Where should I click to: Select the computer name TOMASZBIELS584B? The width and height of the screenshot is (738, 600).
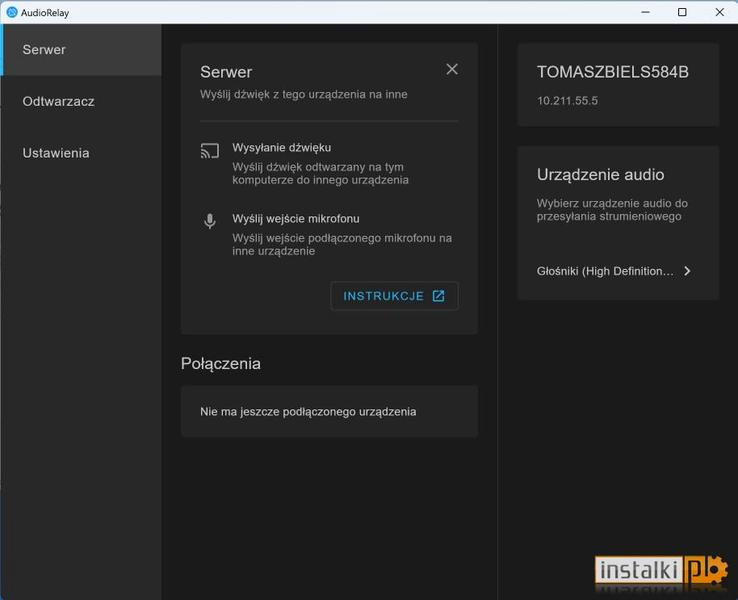click(x=612, y=72)
